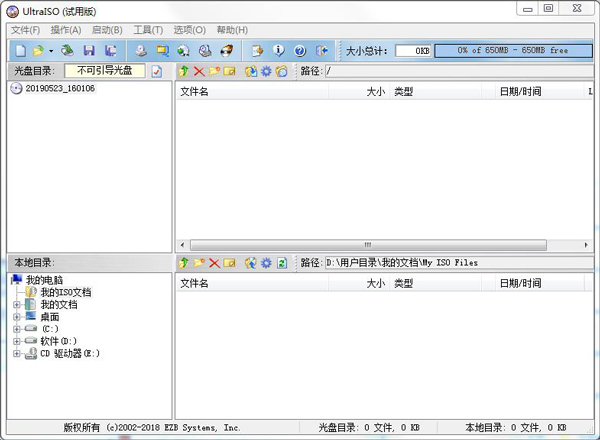Click the Help question mark icon

299,50
